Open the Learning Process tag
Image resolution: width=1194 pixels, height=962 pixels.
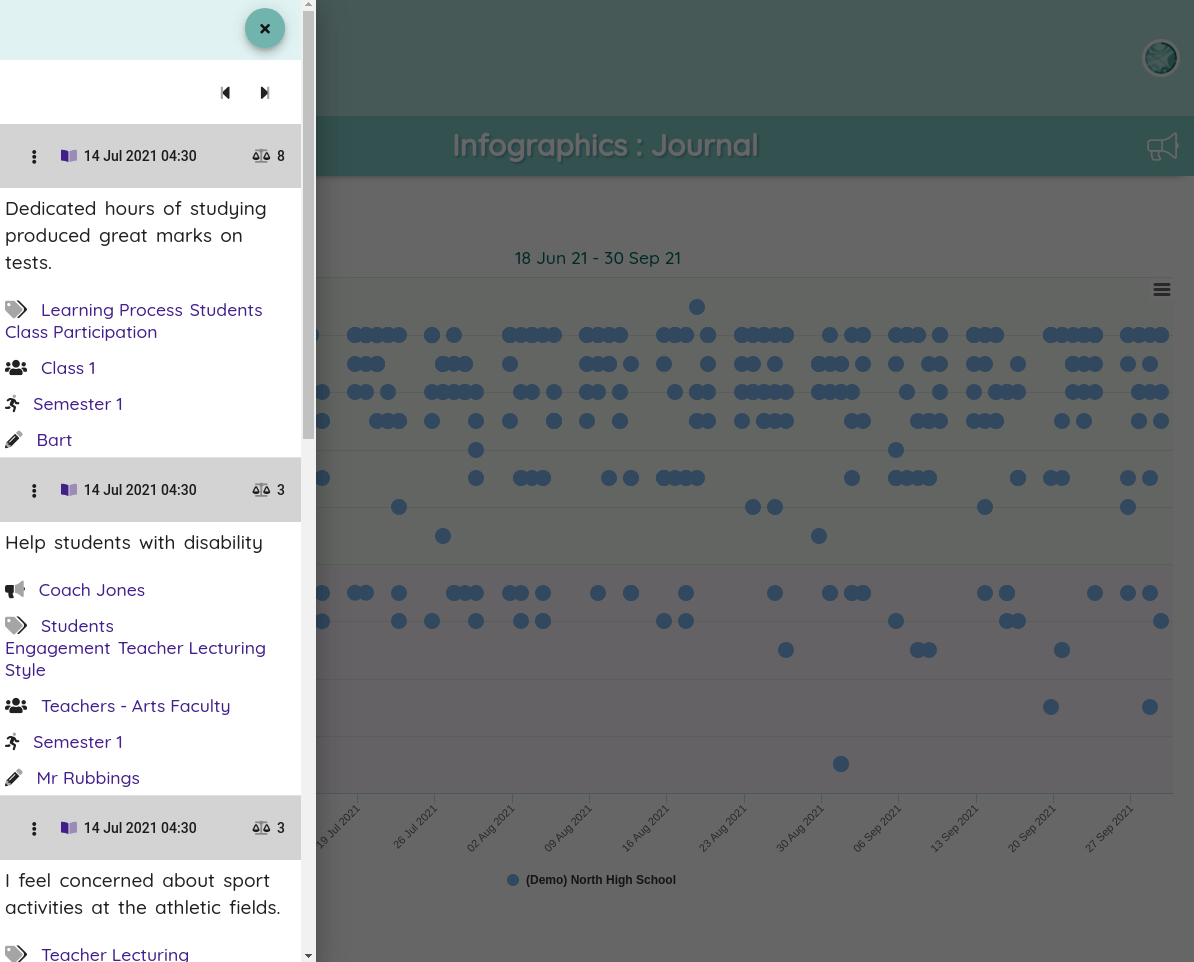[112, 310]
